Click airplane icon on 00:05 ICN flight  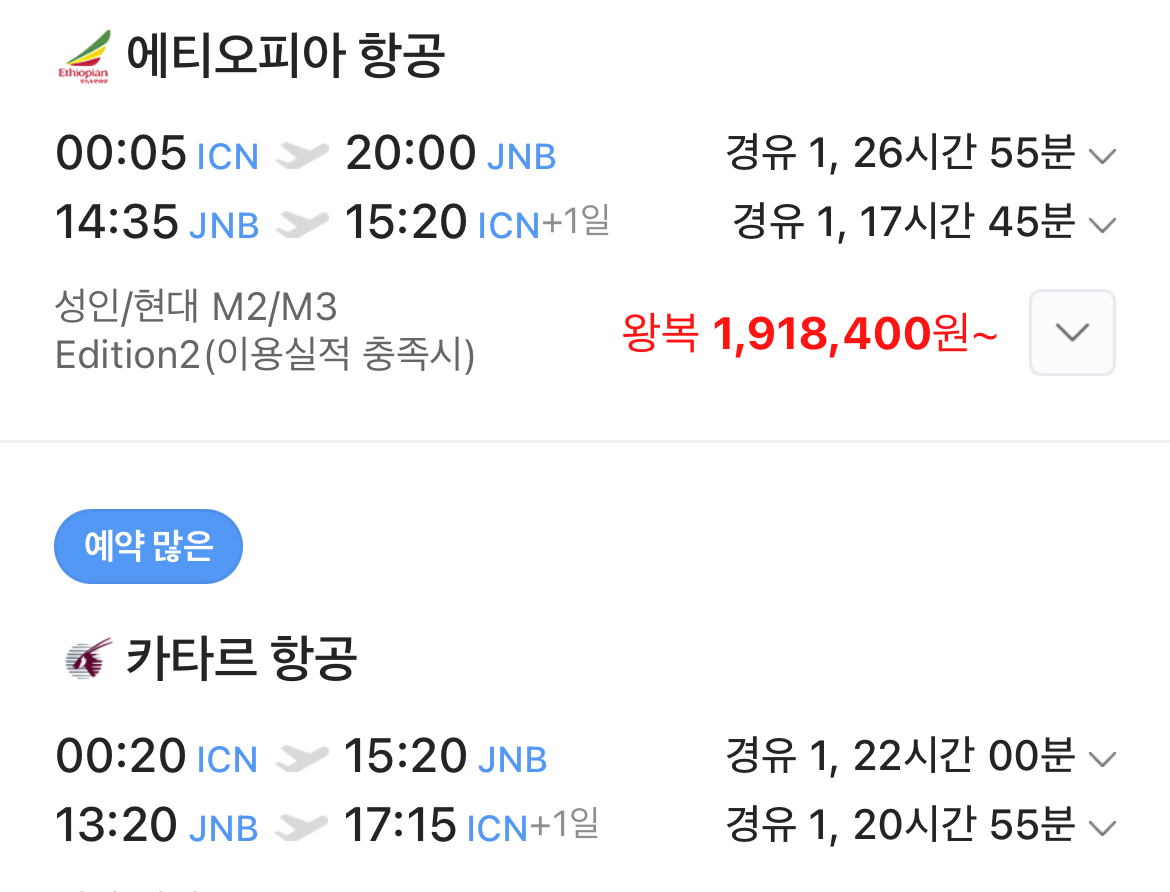pos(302,155)
